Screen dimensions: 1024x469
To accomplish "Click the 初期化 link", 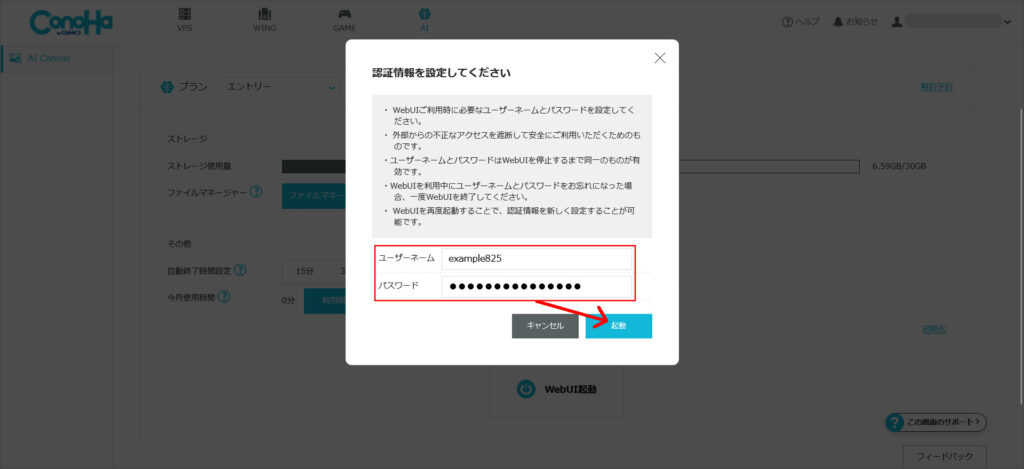I will pos(934,329).
